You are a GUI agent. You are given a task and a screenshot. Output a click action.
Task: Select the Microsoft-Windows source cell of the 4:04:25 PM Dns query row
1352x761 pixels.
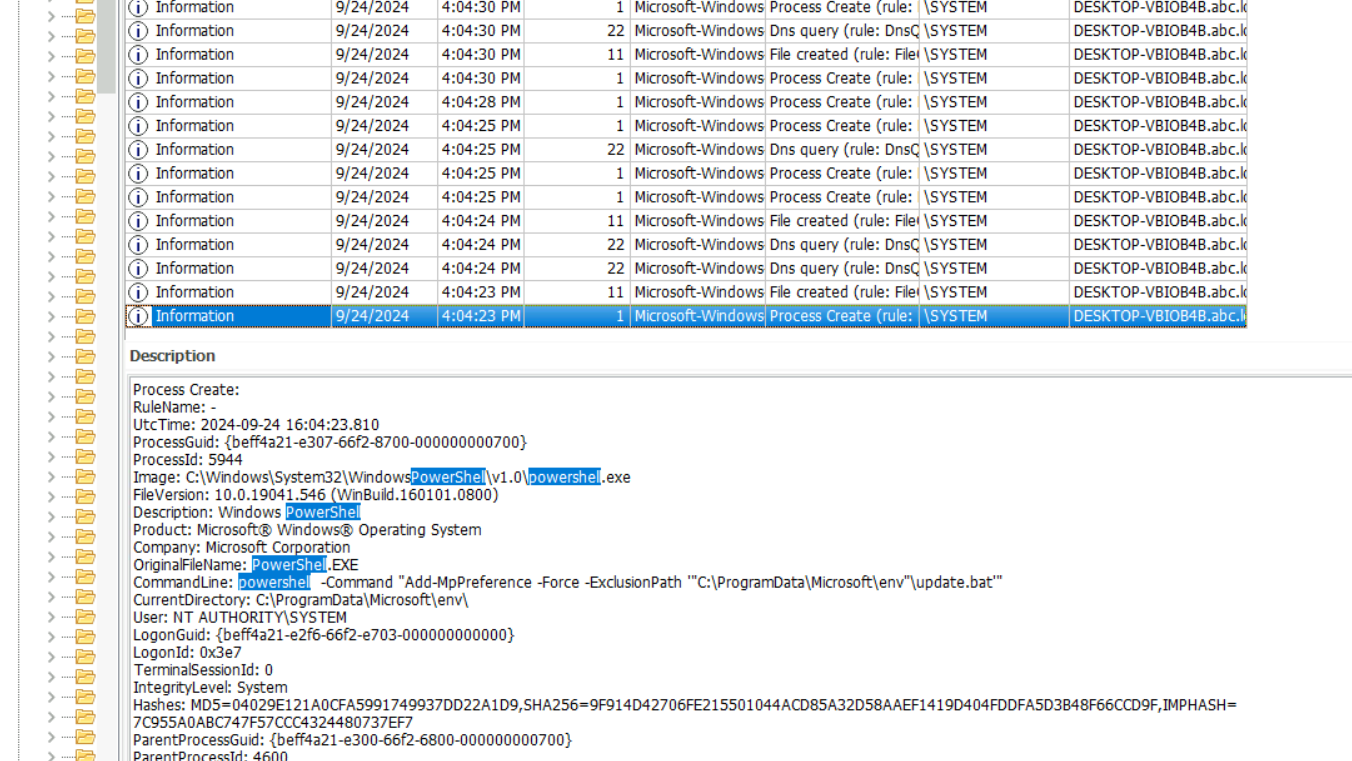point(698,150)
